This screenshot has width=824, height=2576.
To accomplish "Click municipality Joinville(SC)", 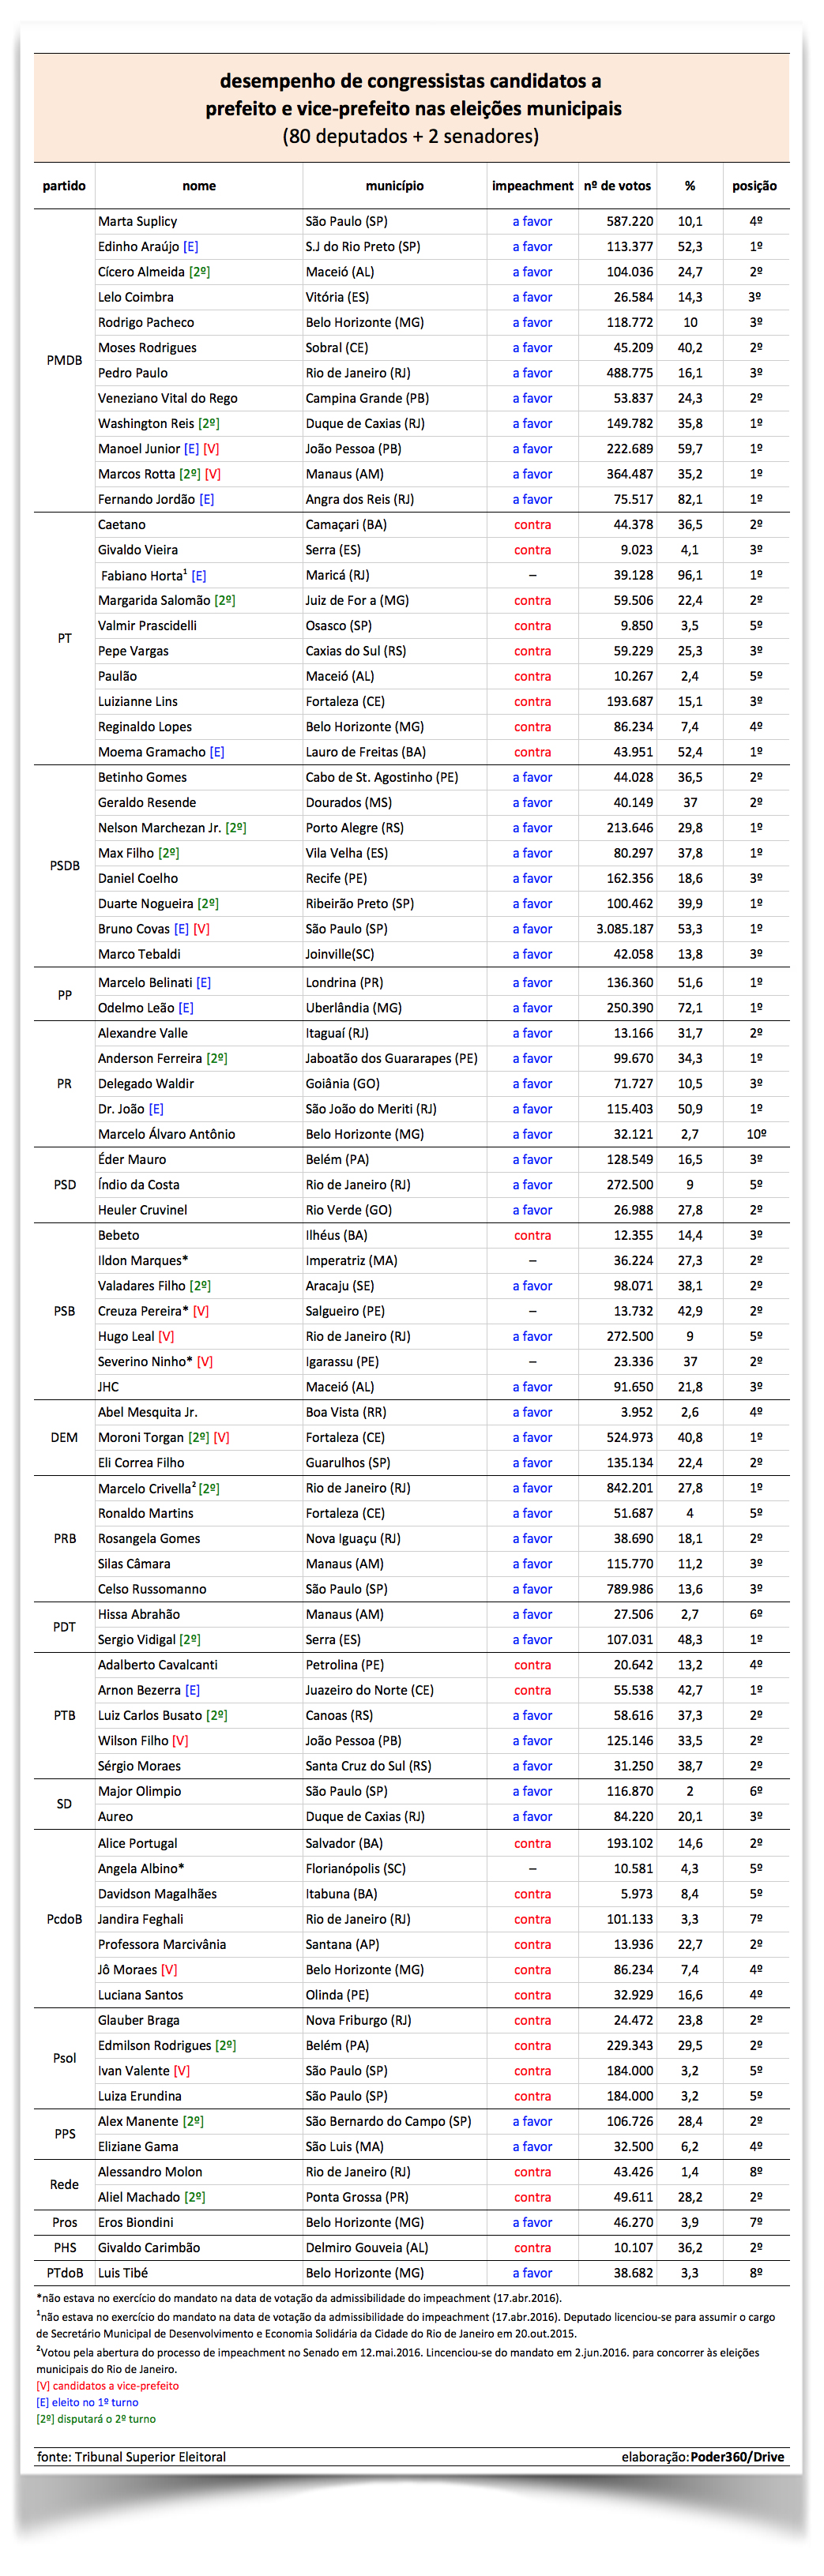I will pyautogui.click(x=340, y=954).
